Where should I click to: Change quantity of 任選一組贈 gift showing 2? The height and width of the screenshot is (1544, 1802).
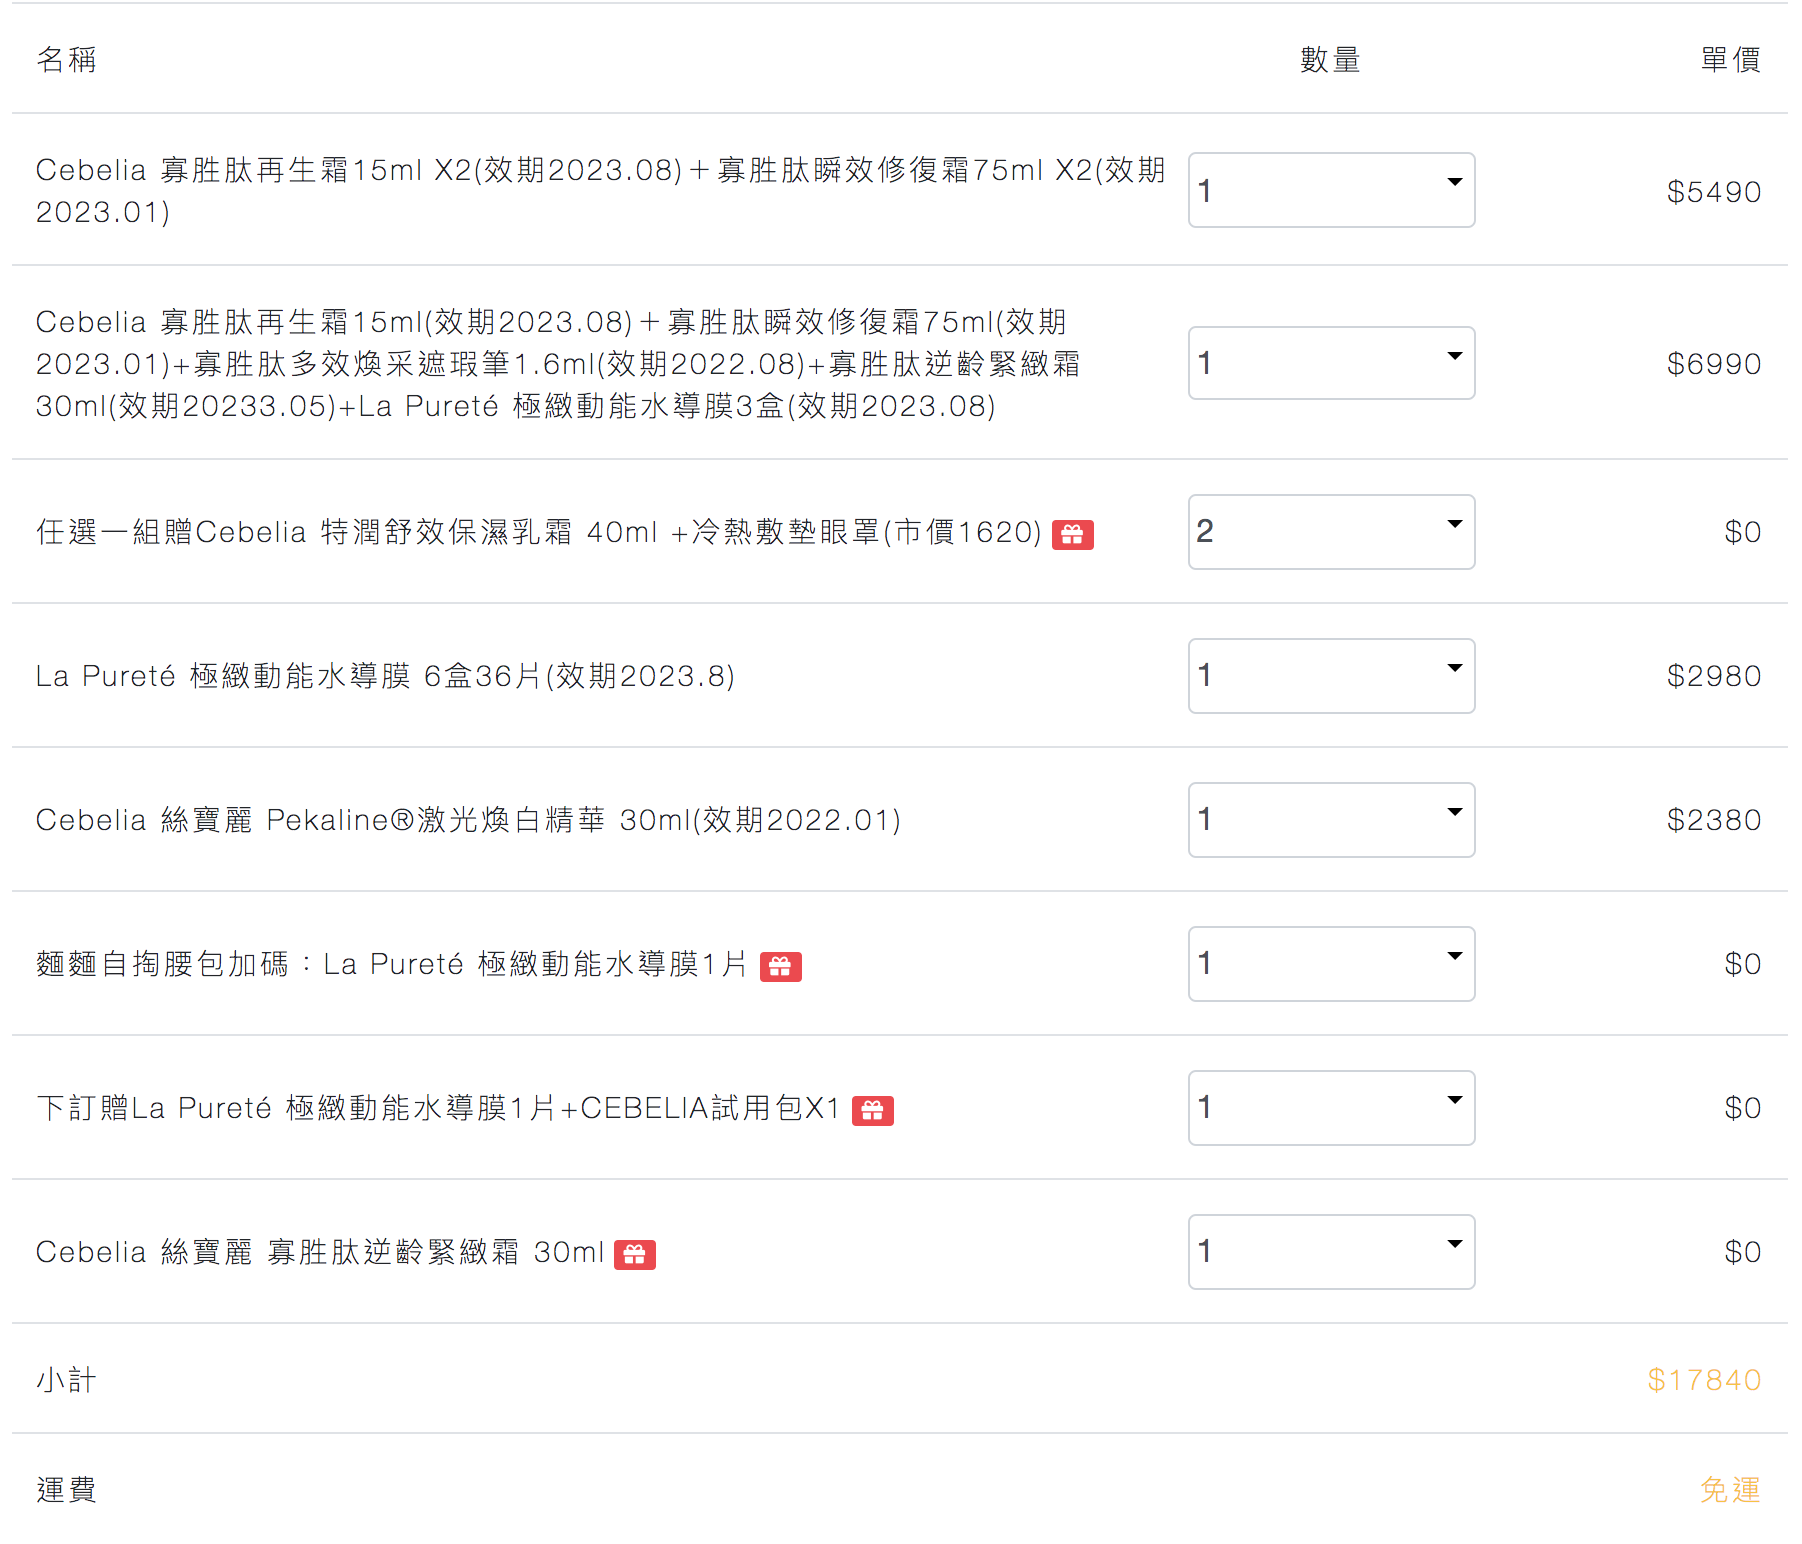coord(1330,532)
